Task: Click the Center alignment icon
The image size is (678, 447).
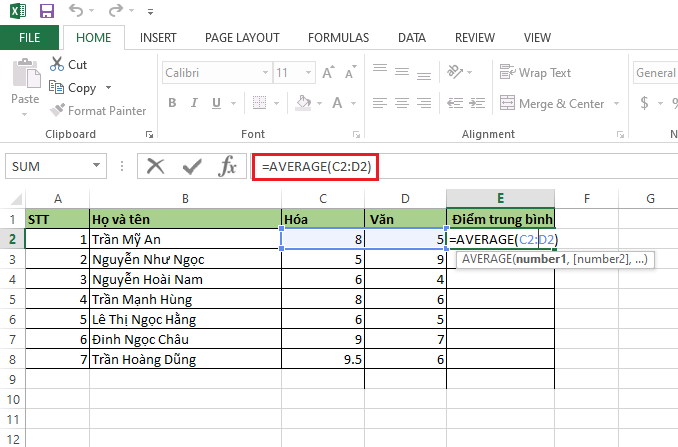Action: click(402, 103)
